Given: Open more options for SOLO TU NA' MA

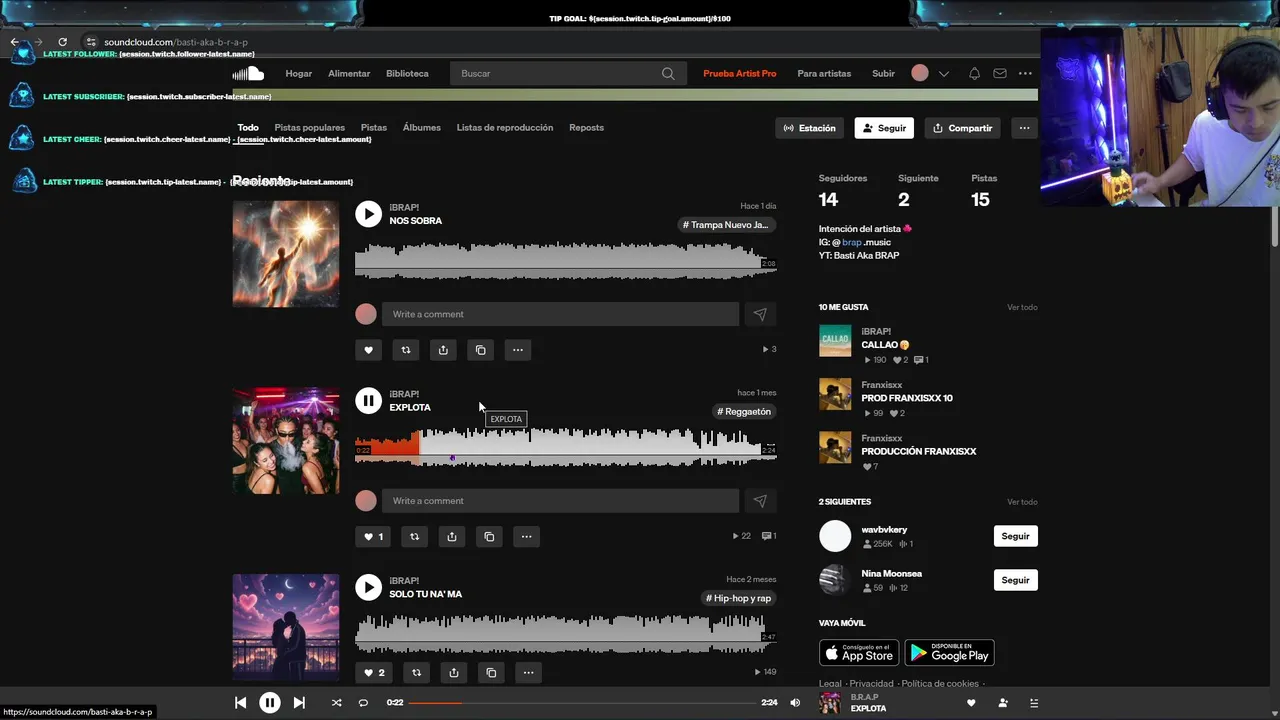Looking at the screenshot, I should (528, 673).
